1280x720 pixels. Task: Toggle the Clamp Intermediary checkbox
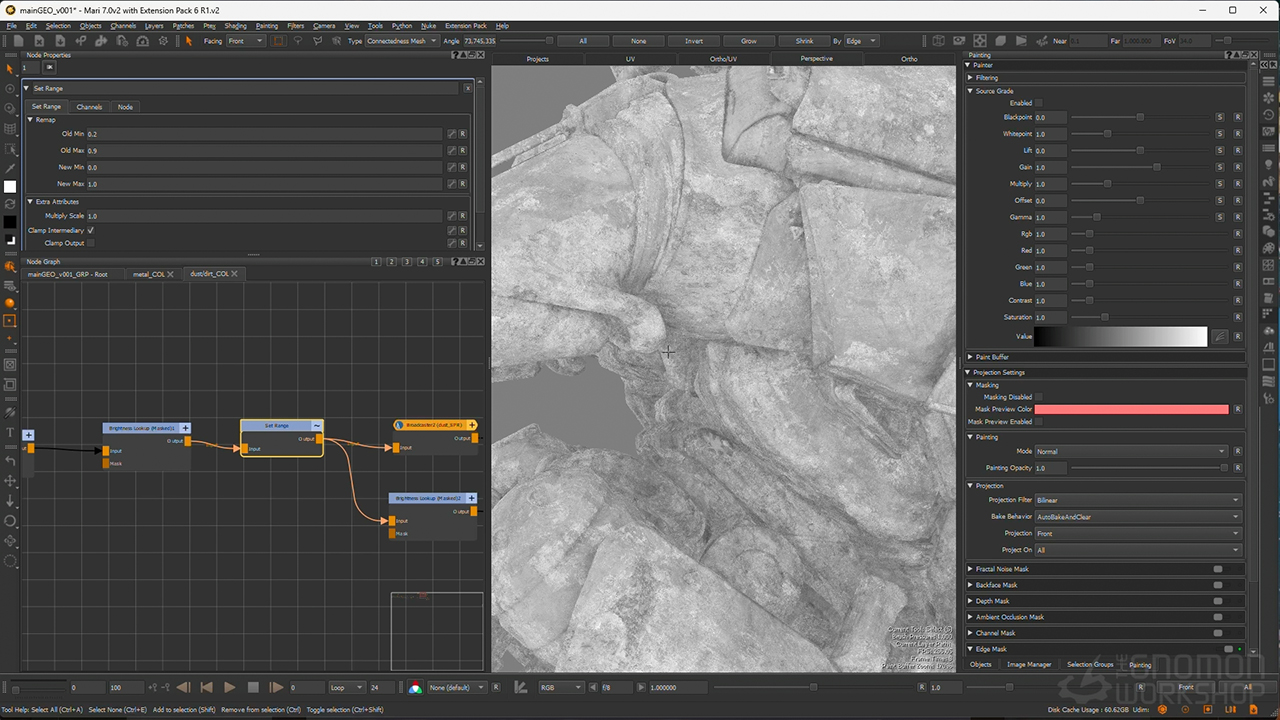tap(91, 230)
